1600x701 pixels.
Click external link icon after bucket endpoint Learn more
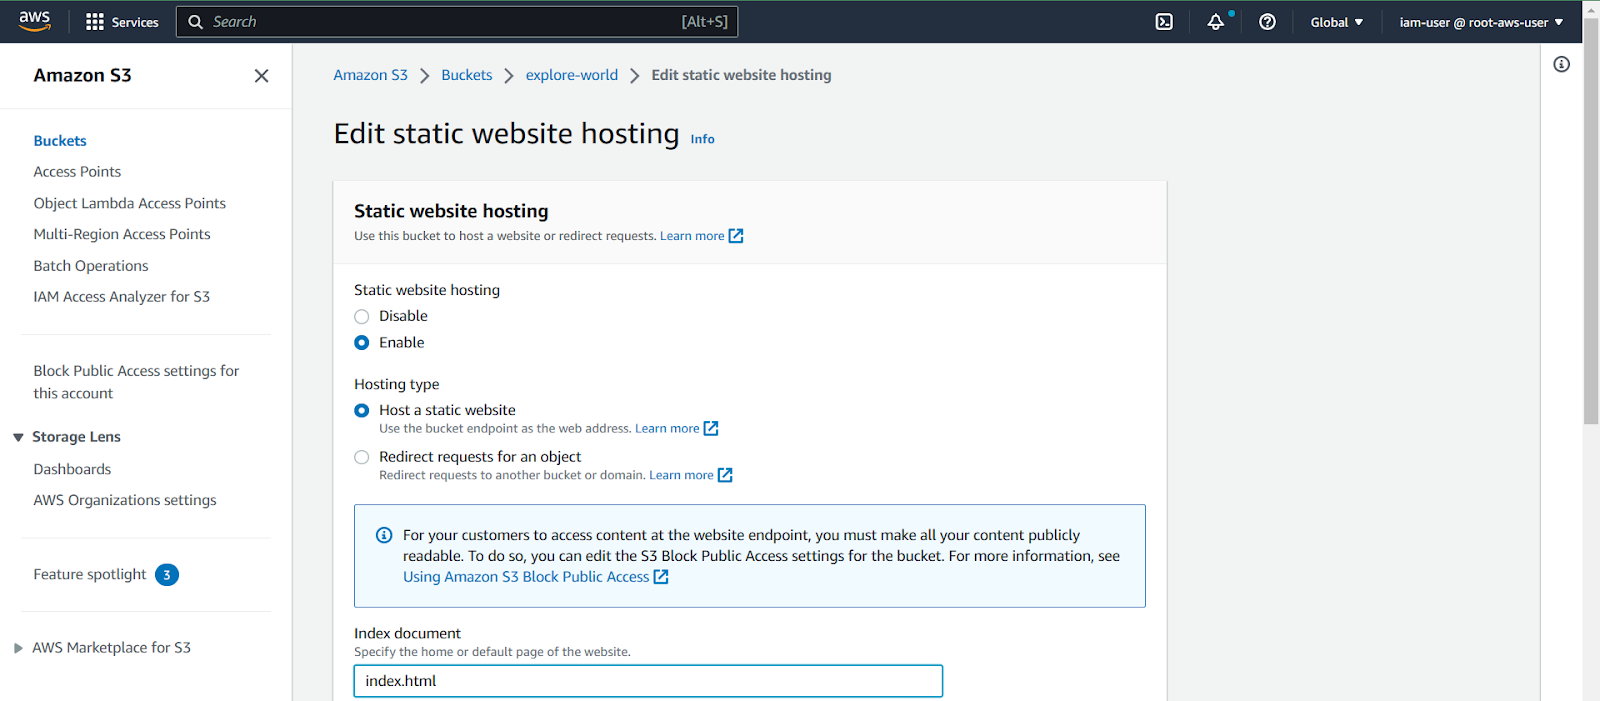[x=711, y=428]
